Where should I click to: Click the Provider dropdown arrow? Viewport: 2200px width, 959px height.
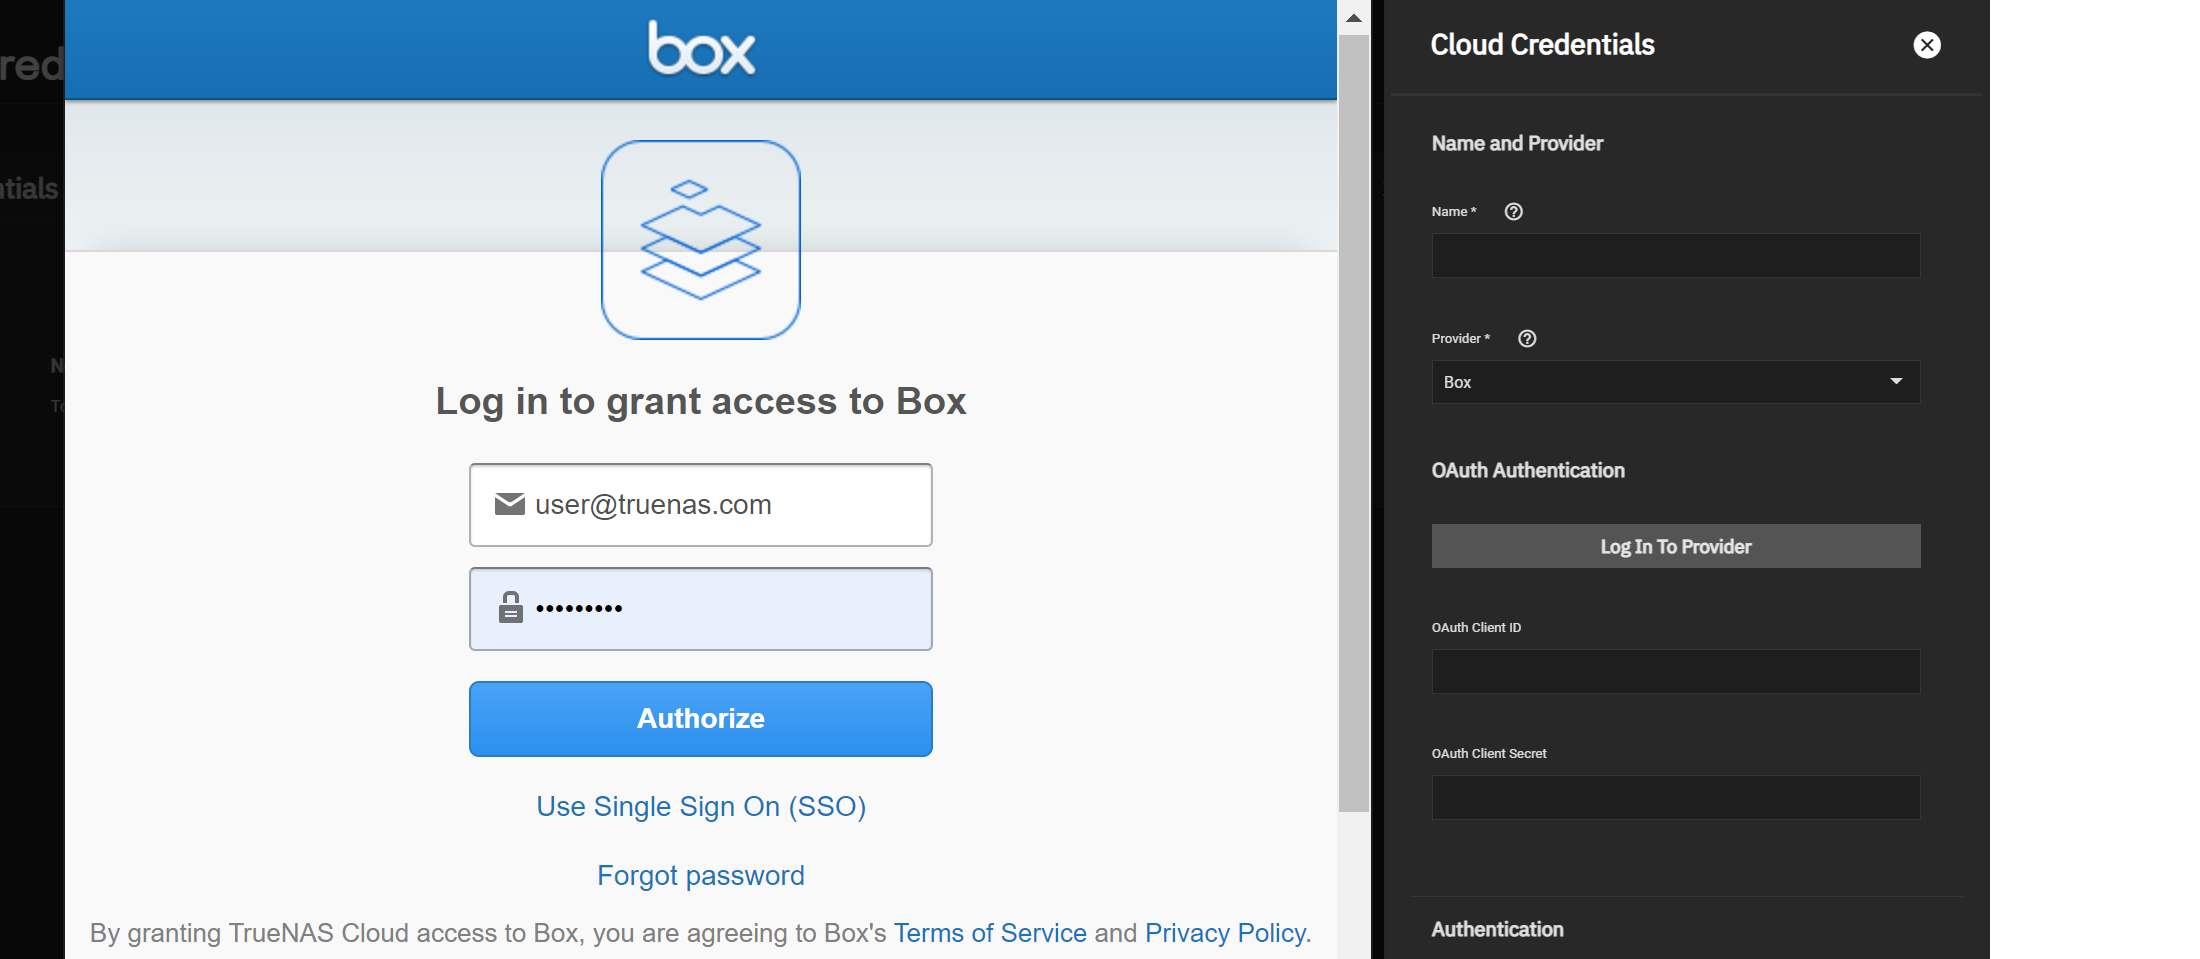click(1896, 381)
